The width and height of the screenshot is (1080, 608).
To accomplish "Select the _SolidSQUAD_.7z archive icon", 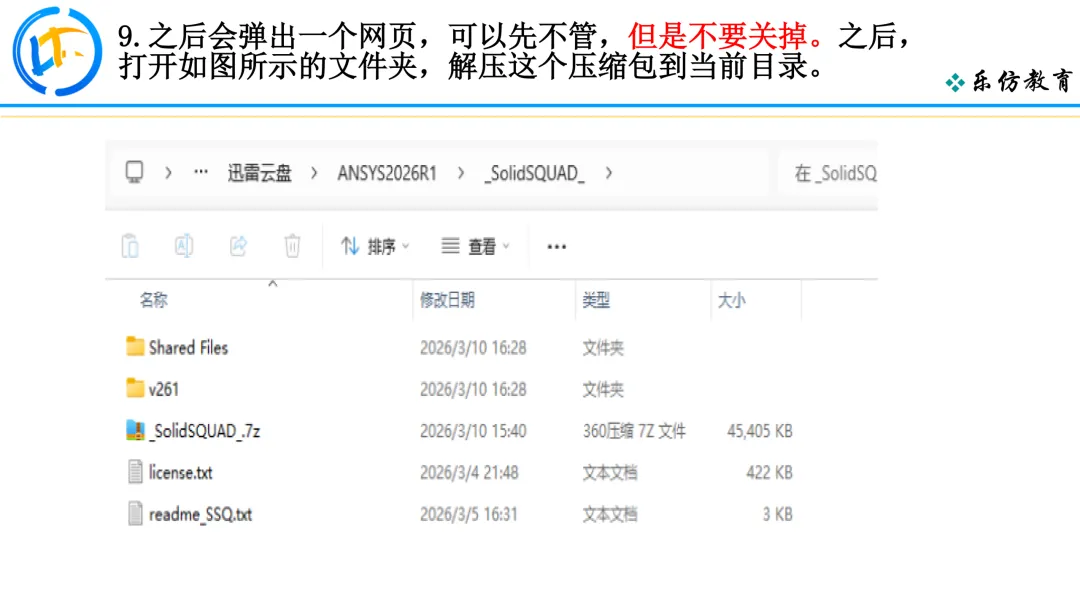I will (135, 430).
